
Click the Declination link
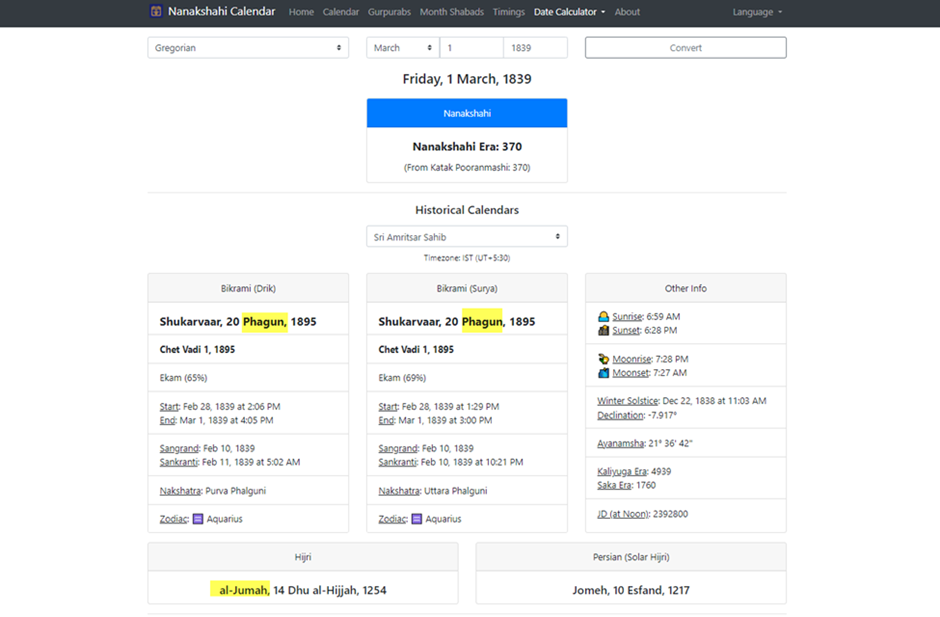[620, 416]
